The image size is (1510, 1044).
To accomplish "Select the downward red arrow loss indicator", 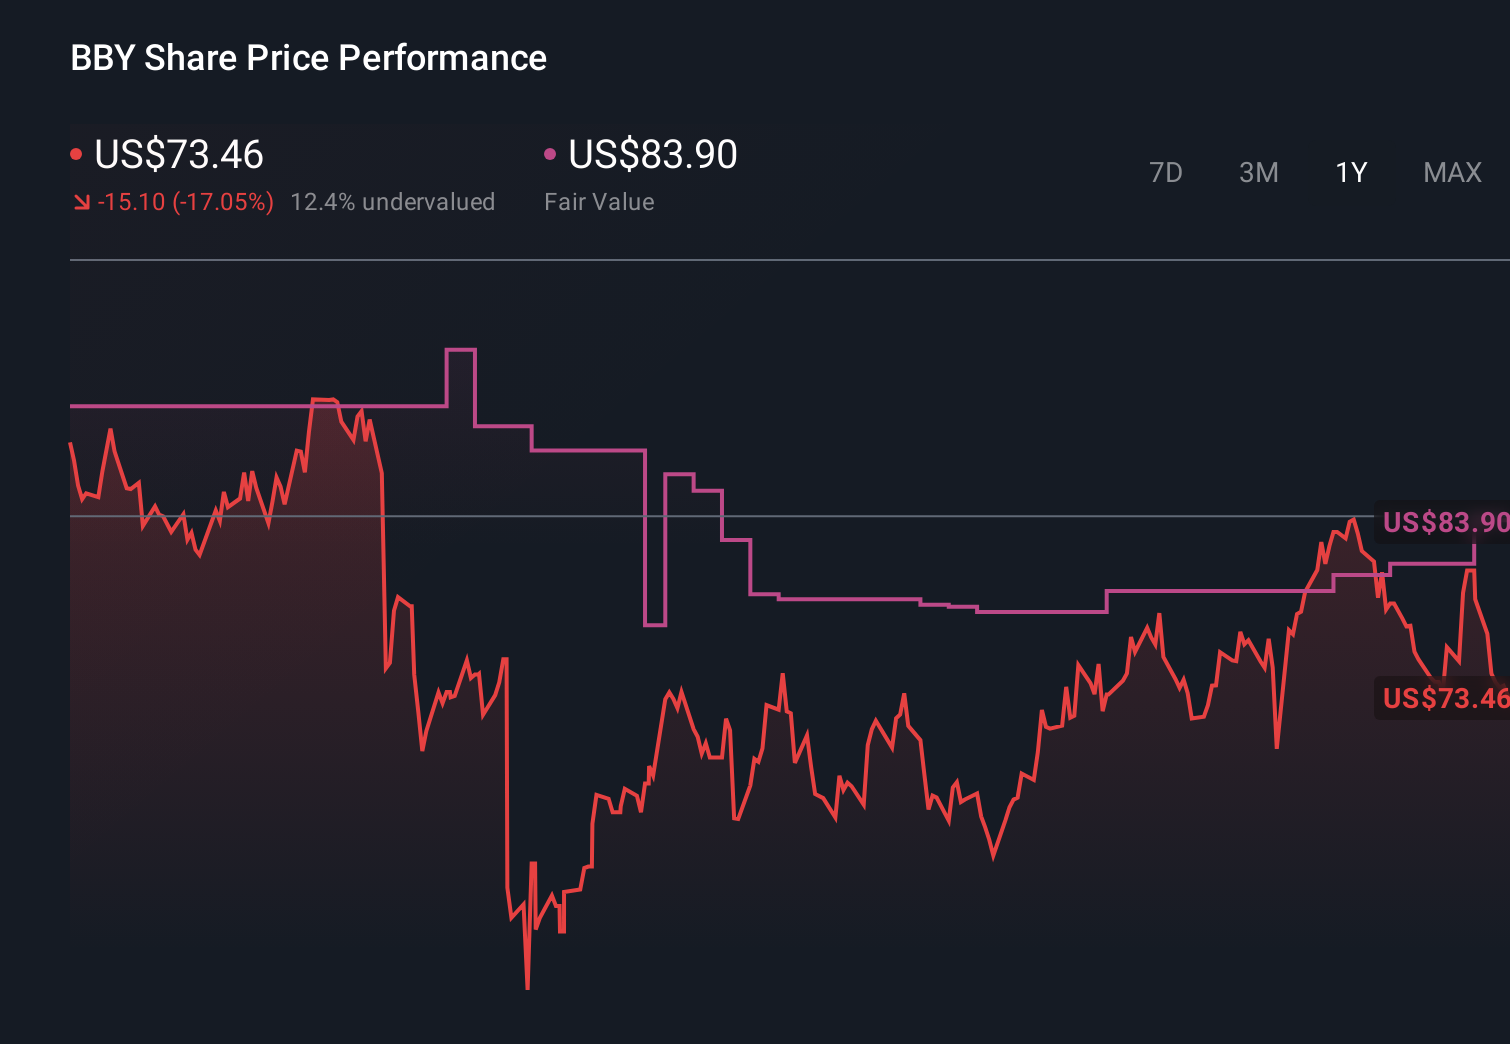I will pos(82,202).
